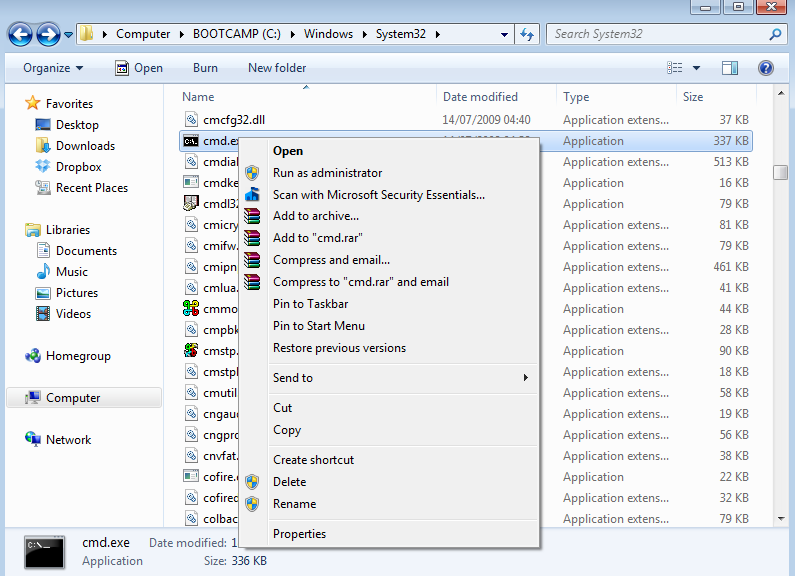Click the Music note icon
The image size is (795, 576).
[43, 271]
